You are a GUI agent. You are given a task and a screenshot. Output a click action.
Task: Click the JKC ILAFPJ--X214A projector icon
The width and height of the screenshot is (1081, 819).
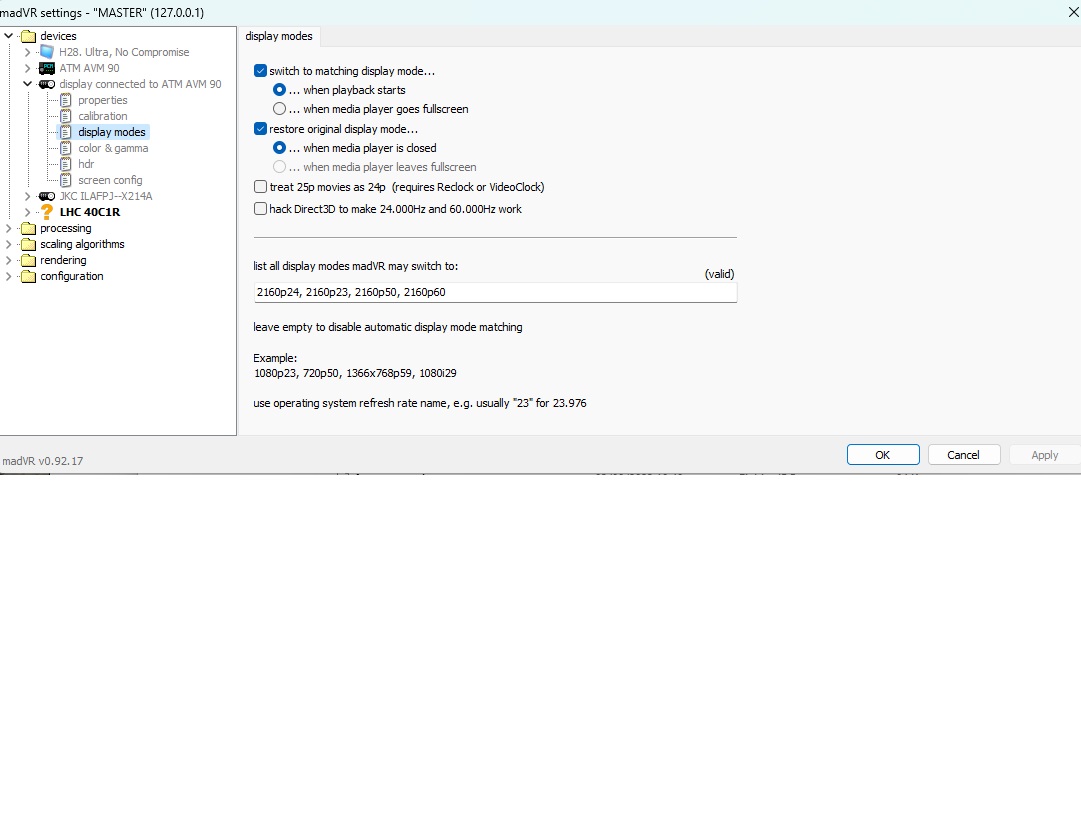point(47,196)
